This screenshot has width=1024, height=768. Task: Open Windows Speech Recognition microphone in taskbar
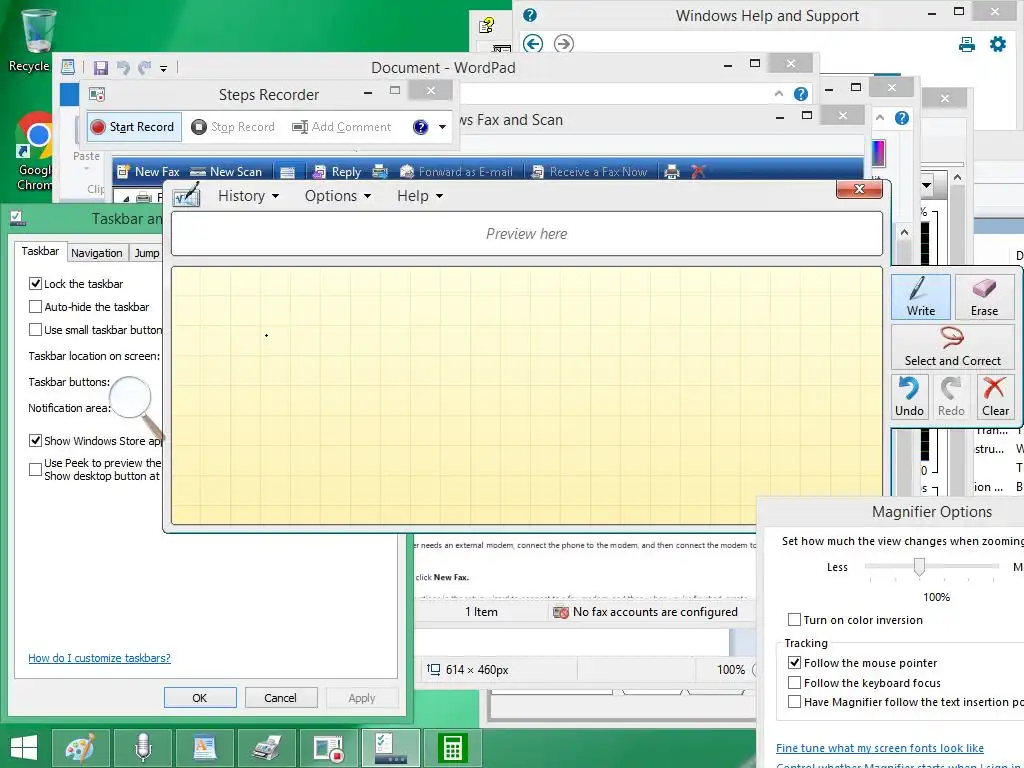pyautogui.click(x=143, y=747)
